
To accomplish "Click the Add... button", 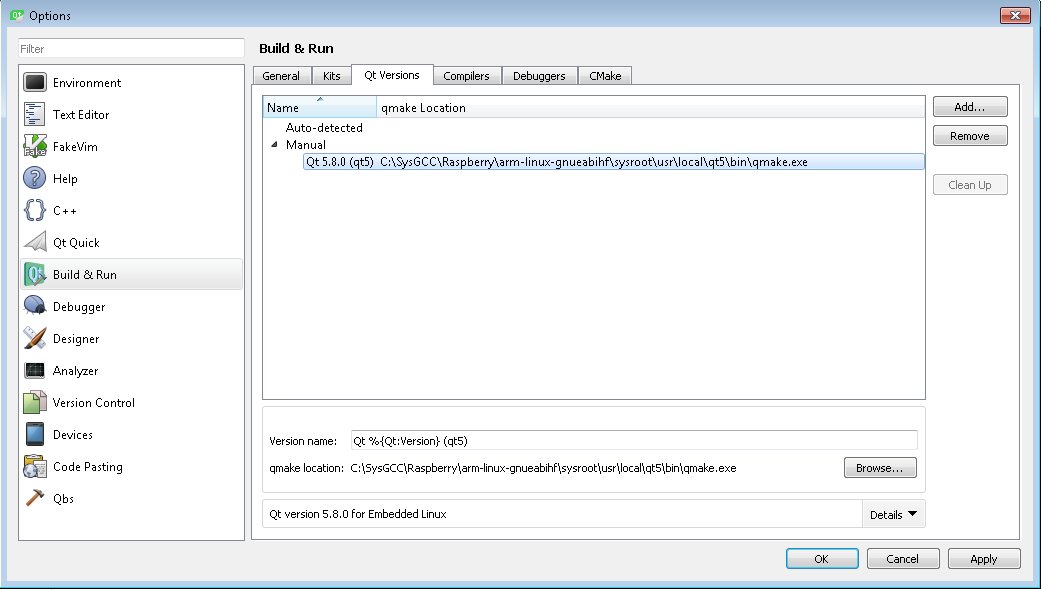I will pos(970,106).
